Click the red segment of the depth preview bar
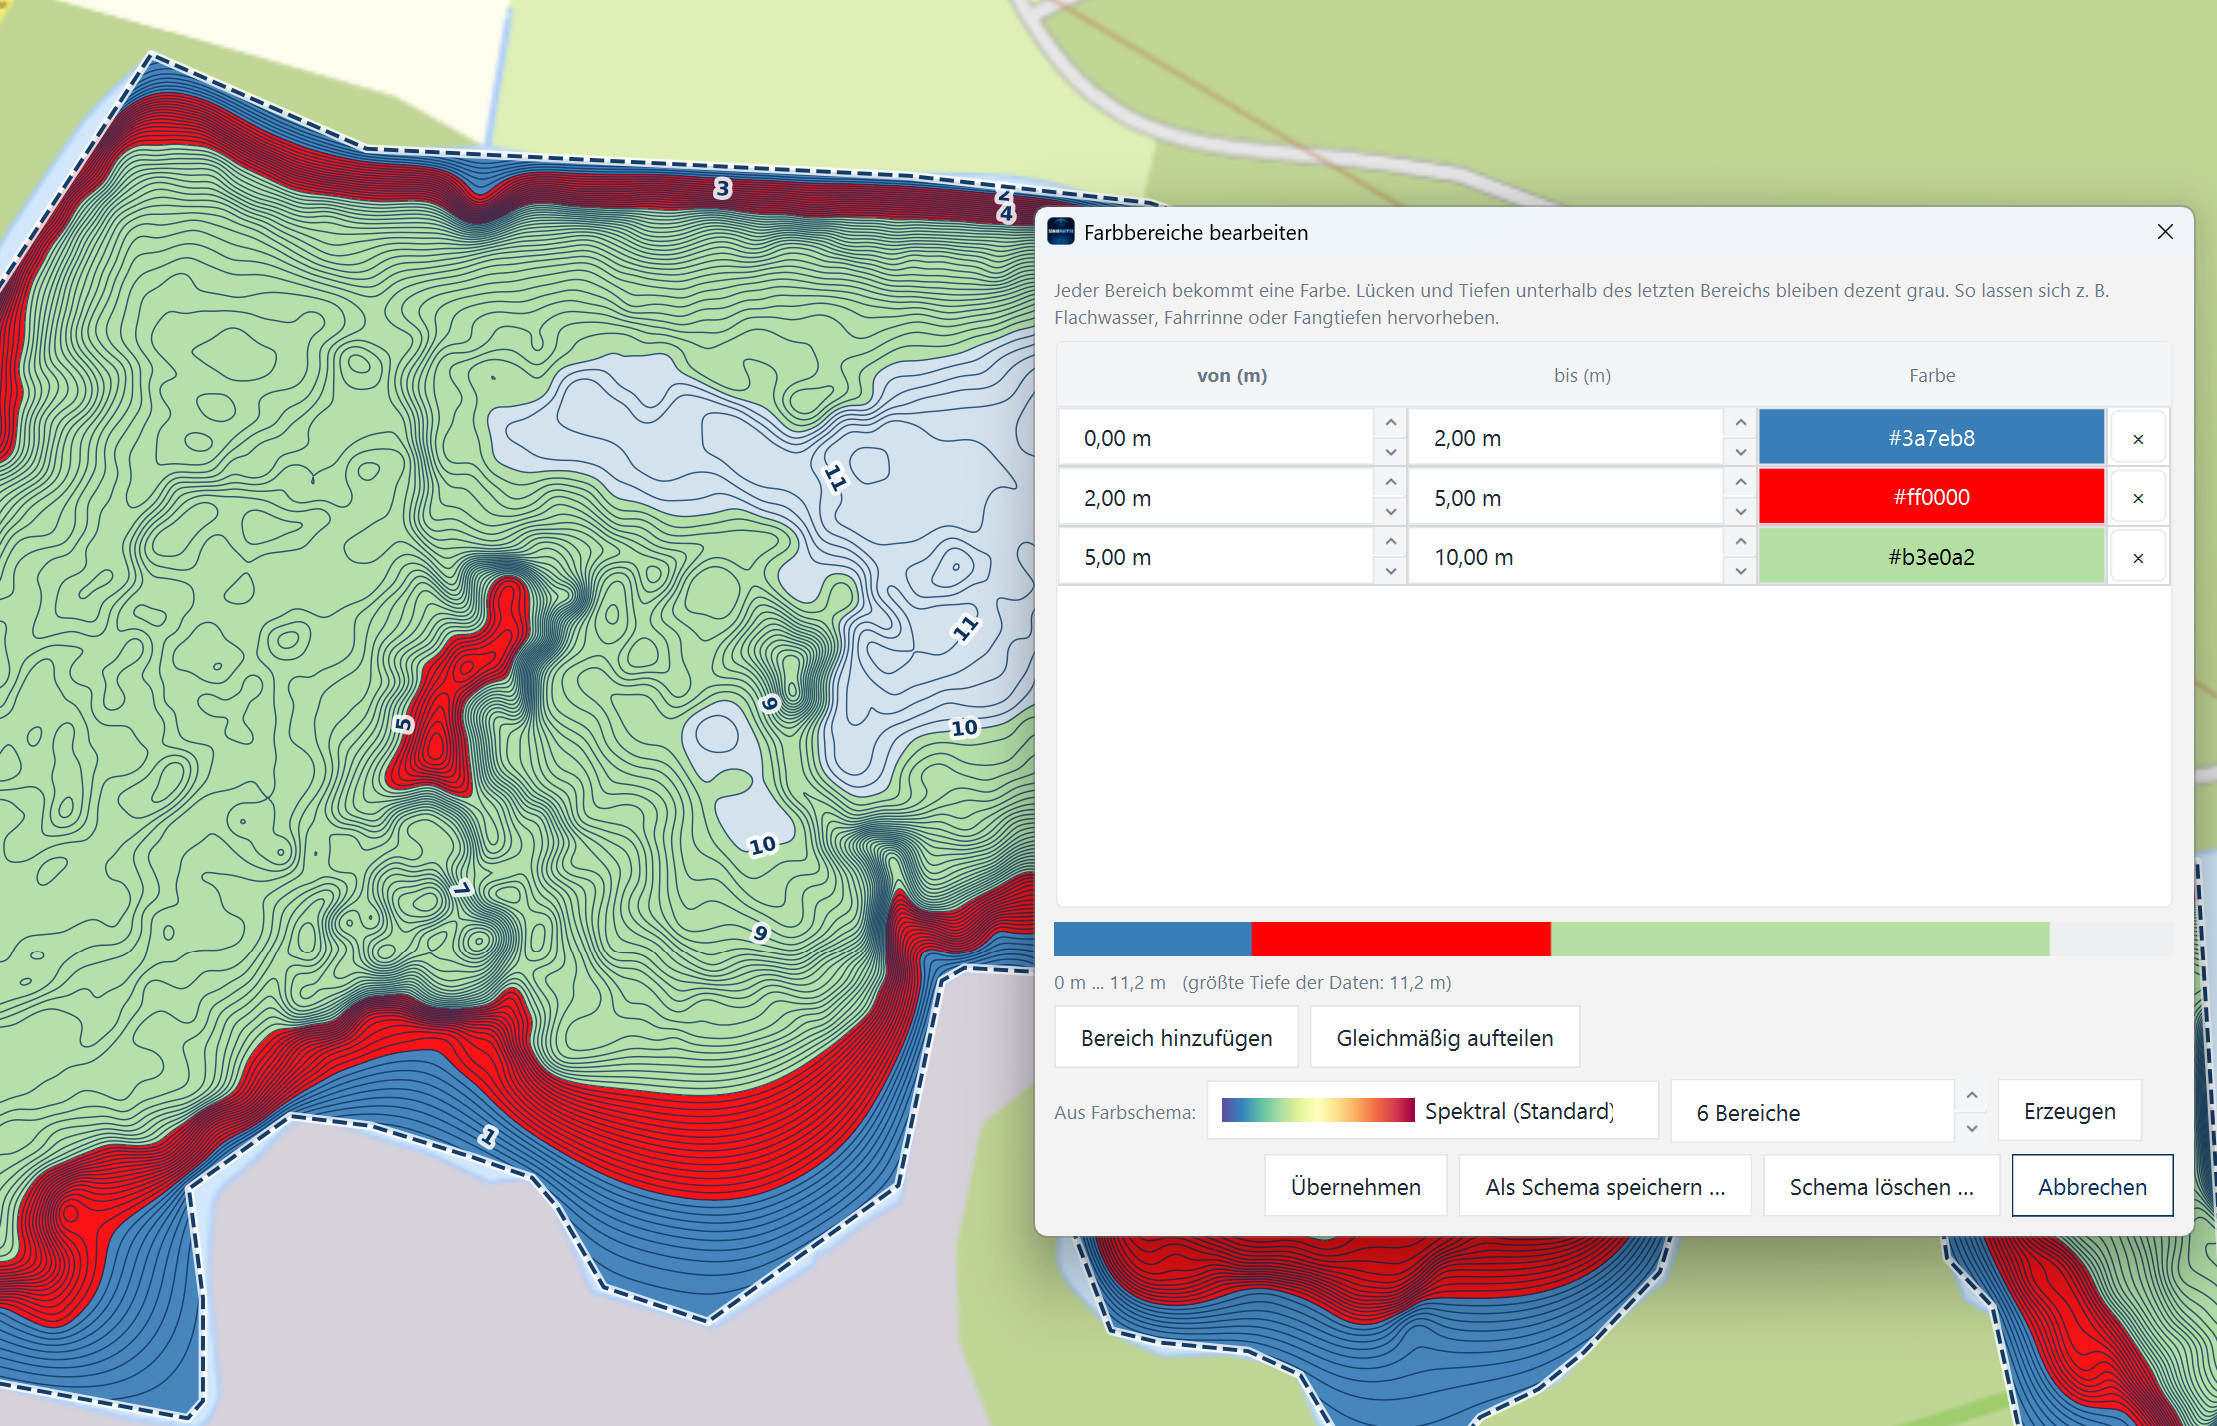This screenshot has width=2217, height=1426. pyautogui.click(x=1400, y=939)
